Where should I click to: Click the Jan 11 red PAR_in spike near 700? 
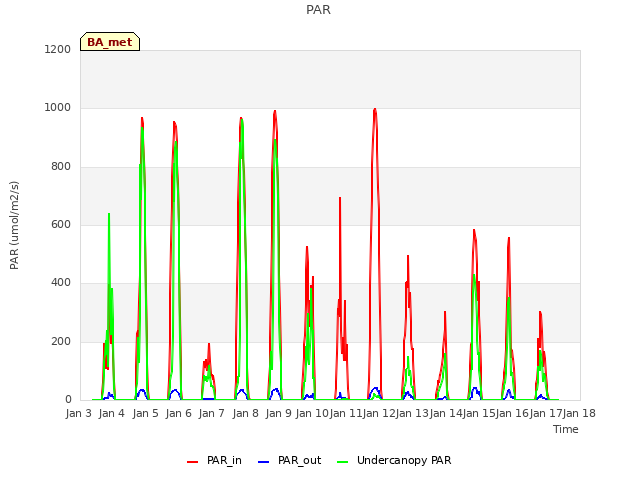(340, 198)
